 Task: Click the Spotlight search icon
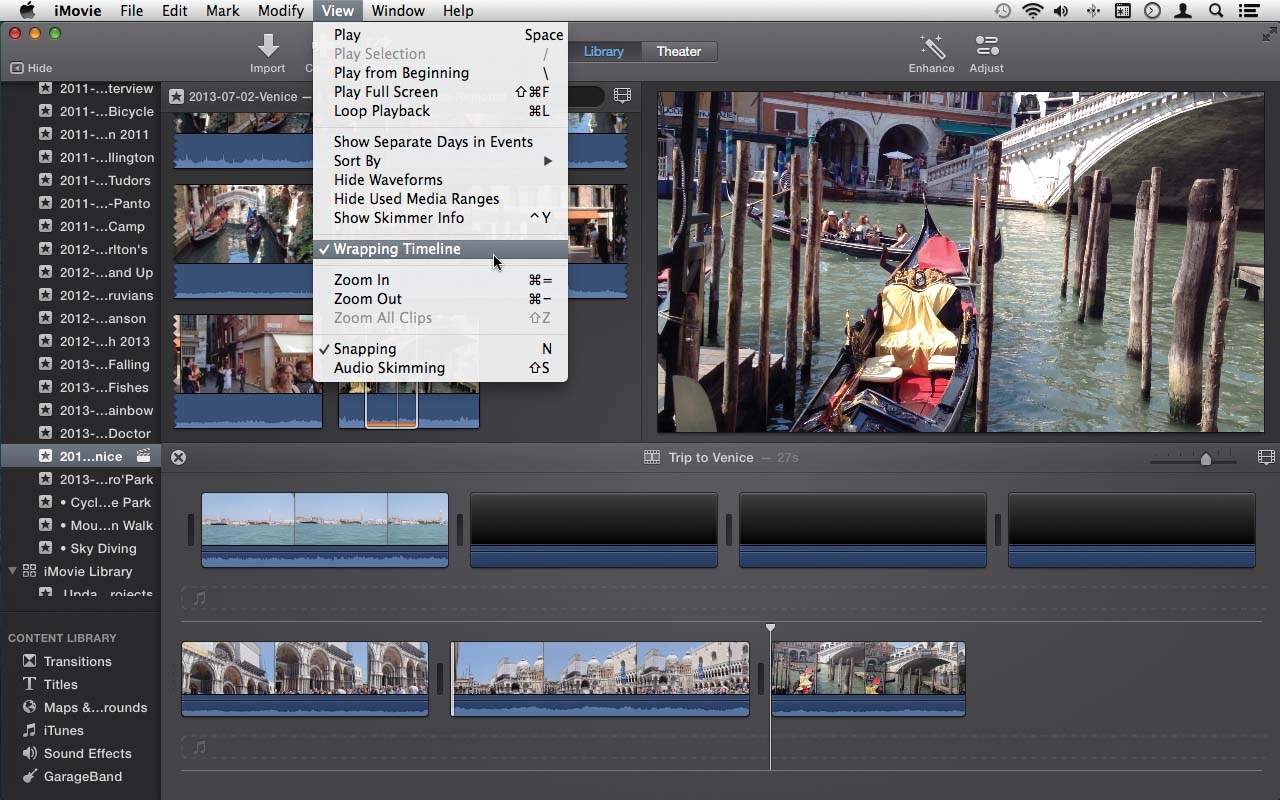coord(1216,11)
